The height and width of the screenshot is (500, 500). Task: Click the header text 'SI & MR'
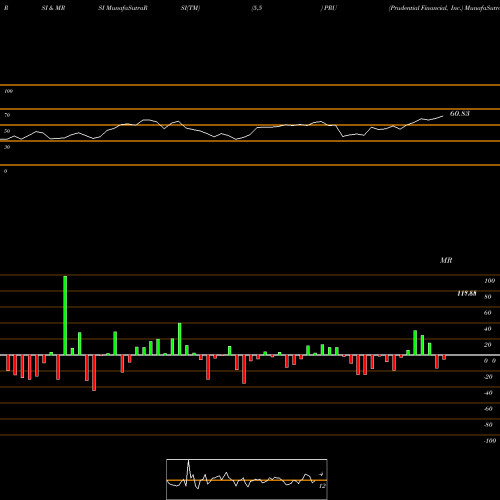53,8
